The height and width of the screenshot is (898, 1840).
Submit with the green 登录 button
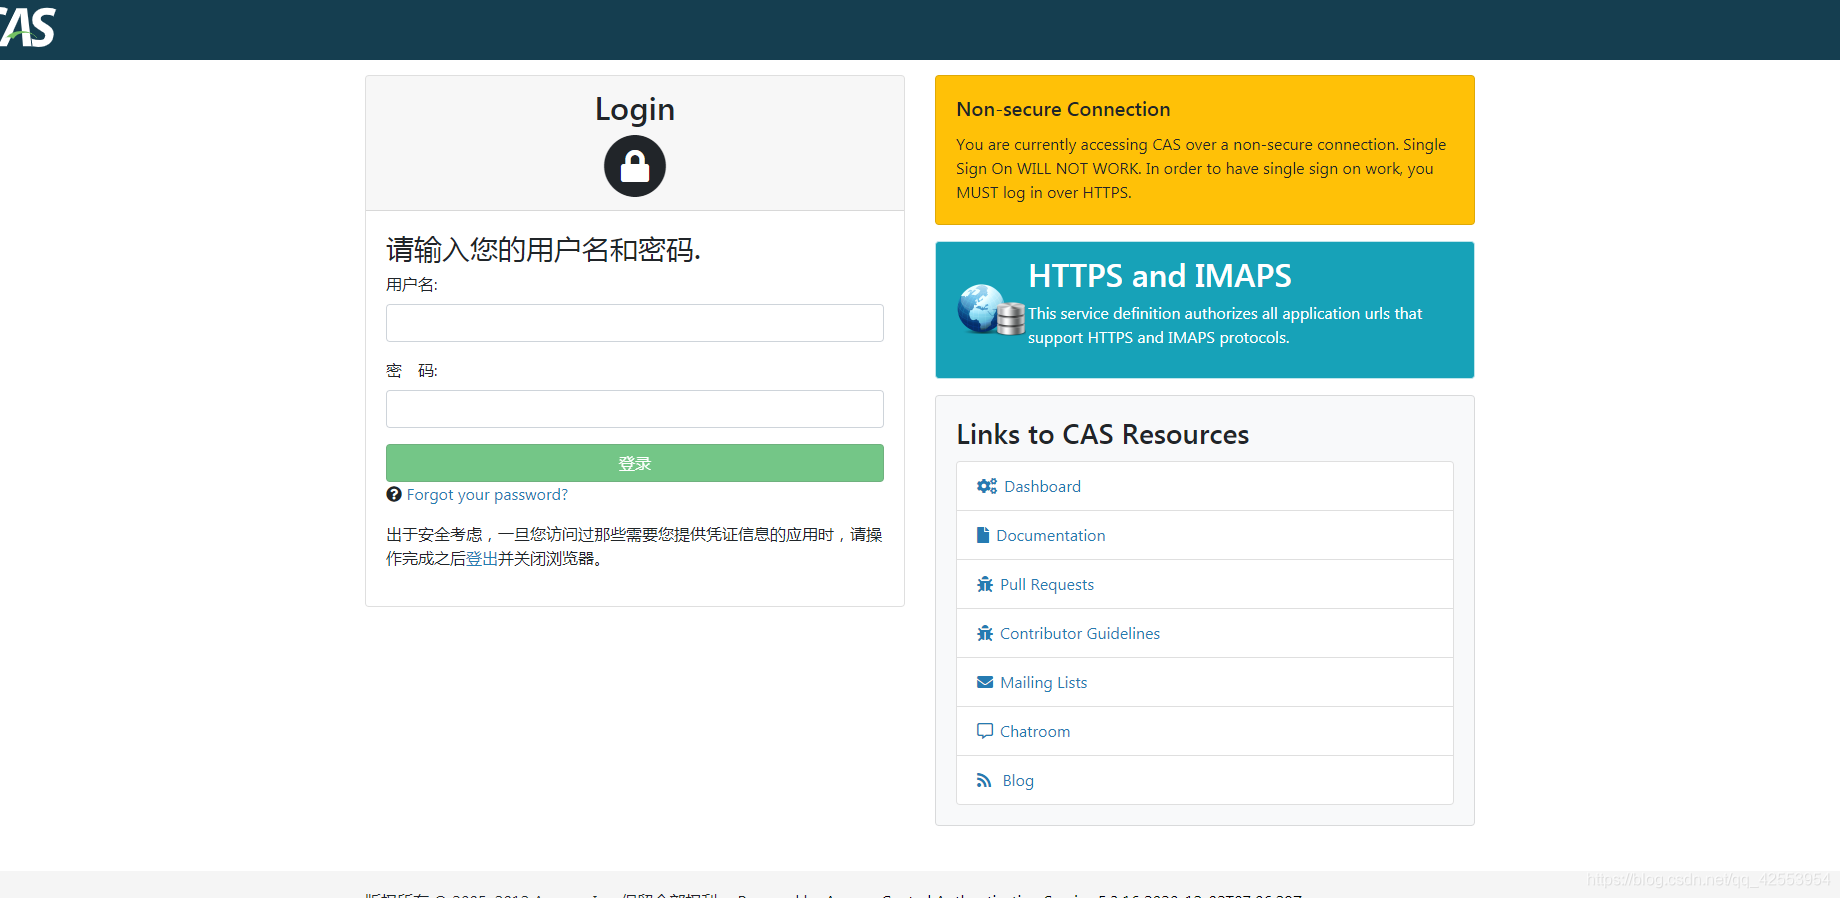pyautogui.click(x=635, y=463)
